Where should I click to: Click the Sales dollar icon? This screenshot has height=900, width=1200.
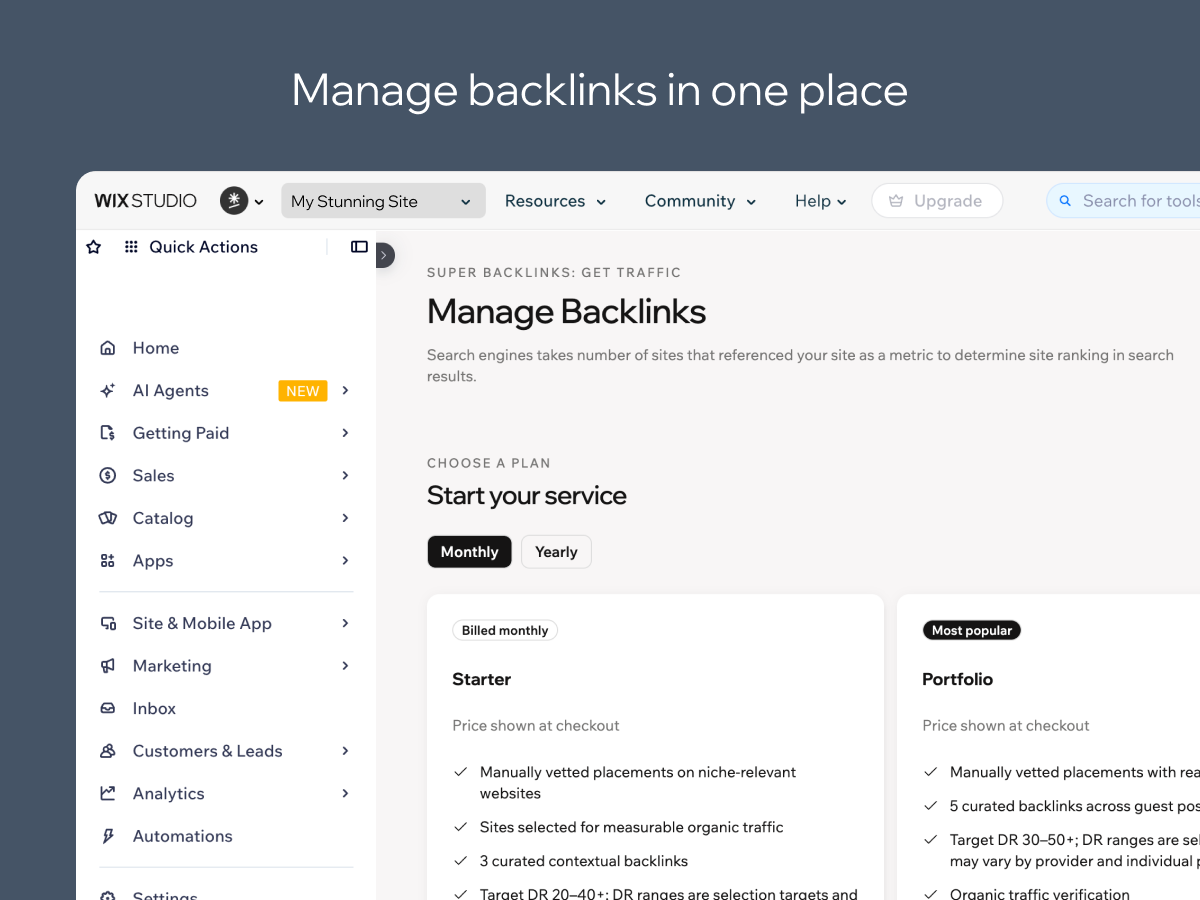108,476
